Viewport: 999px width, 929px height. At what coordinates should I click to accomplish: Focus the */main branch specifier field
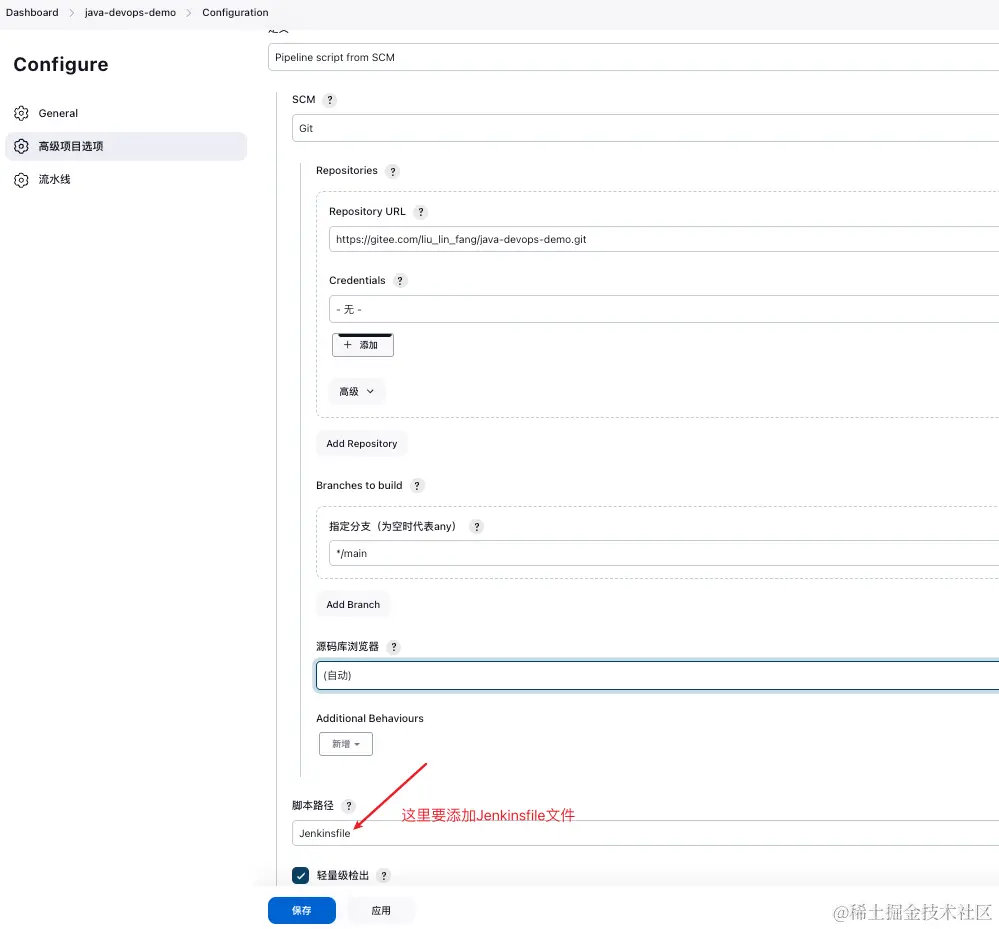click(664, 553)
